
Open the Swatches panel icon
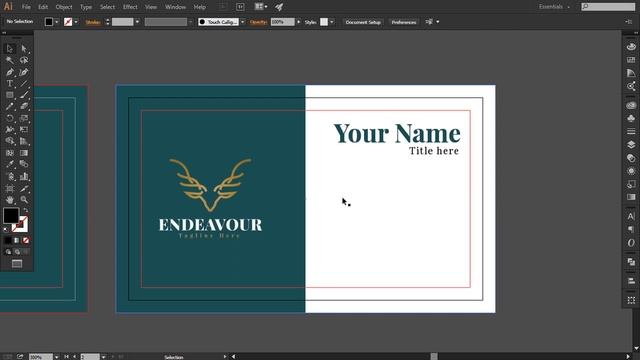point(631,60)
